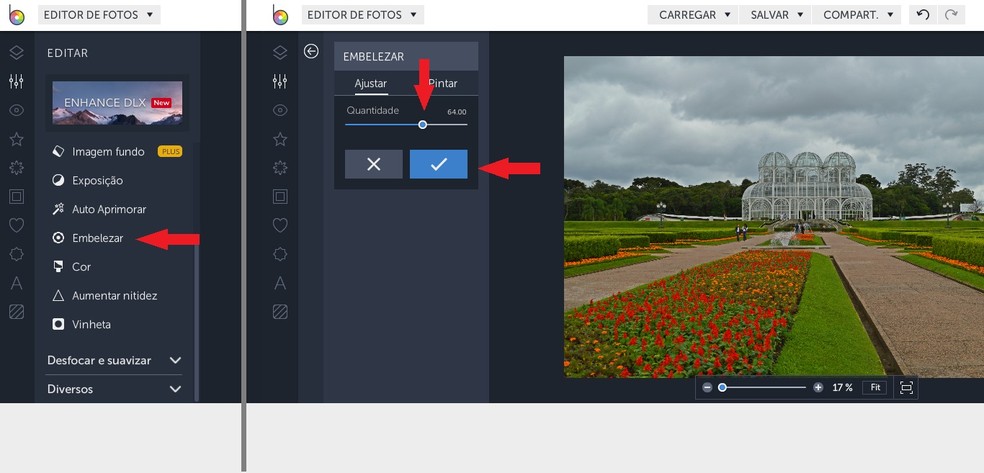Toggle fullscreen view icon
The height and width of the screenshot is (473, 984).
click(906, 388)
